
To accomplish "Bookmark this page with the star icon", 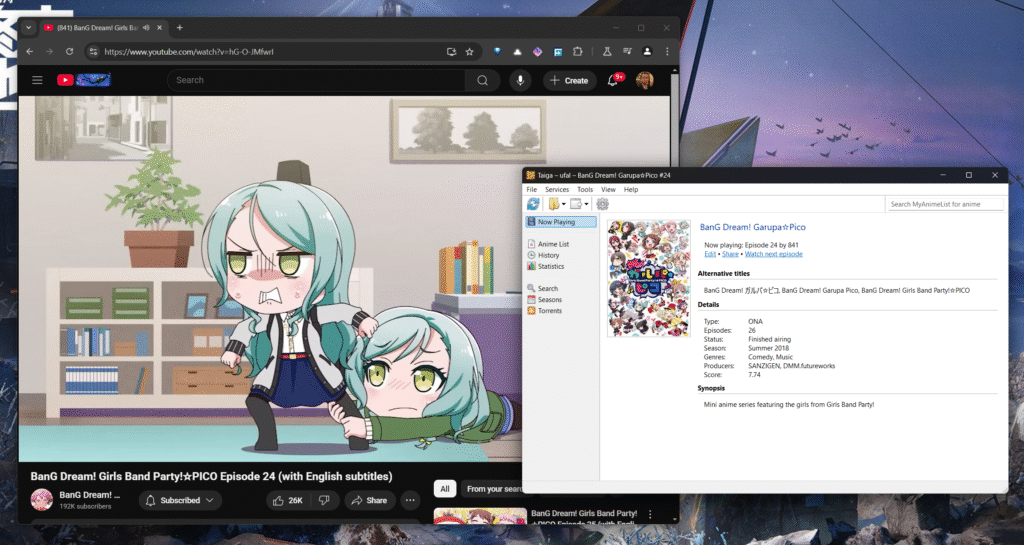I will [470, 52].
